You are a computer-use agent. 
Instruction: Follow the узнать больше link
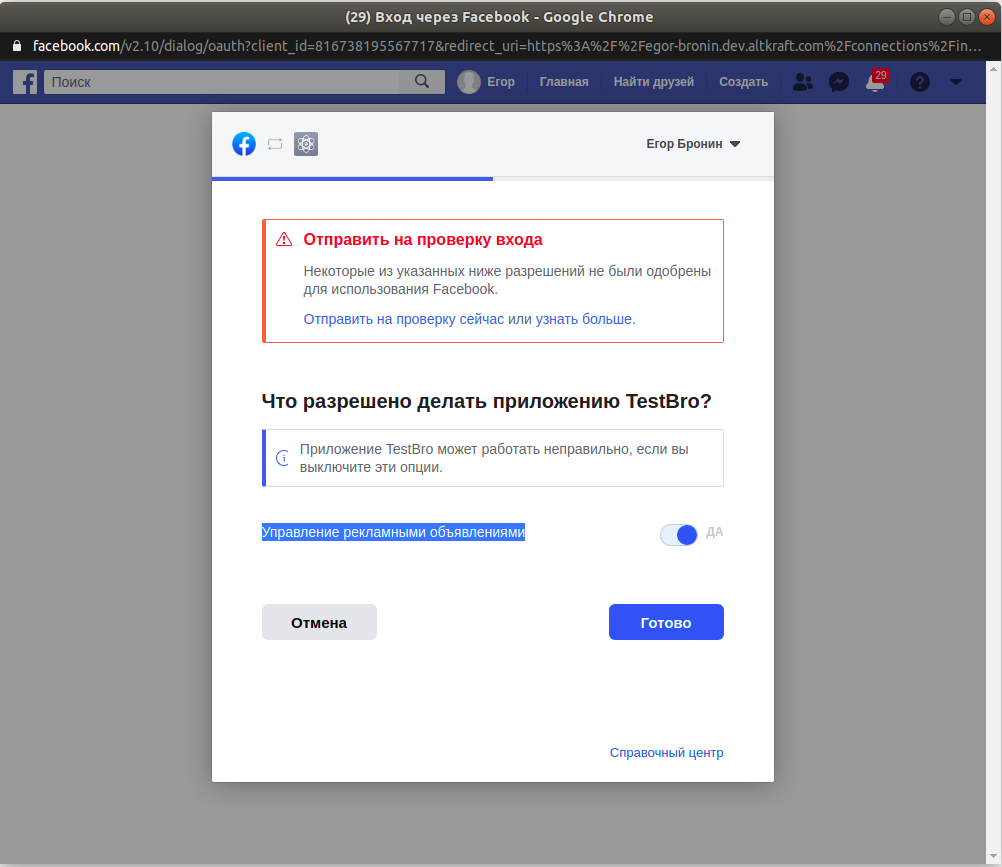pos(583,319)
